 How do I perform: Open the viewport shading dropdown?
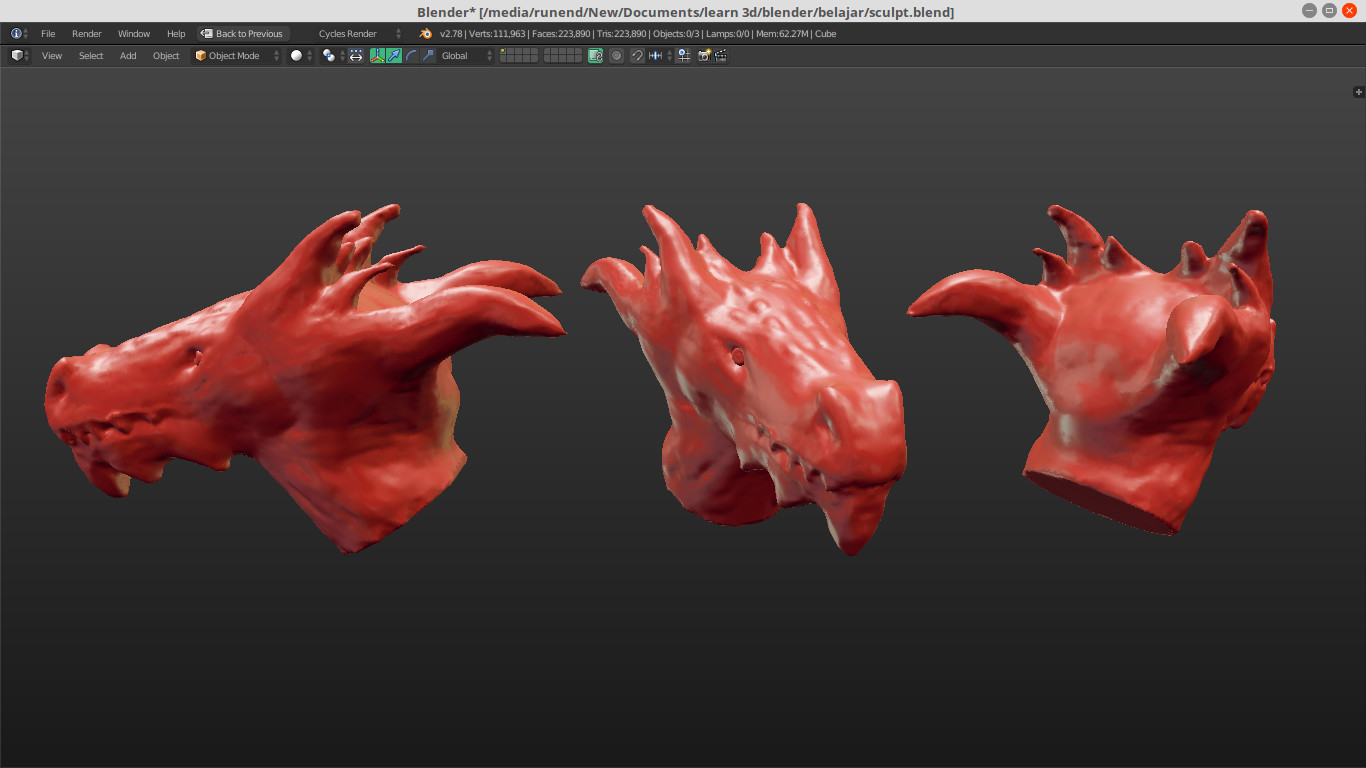click(x=296, y=55)
